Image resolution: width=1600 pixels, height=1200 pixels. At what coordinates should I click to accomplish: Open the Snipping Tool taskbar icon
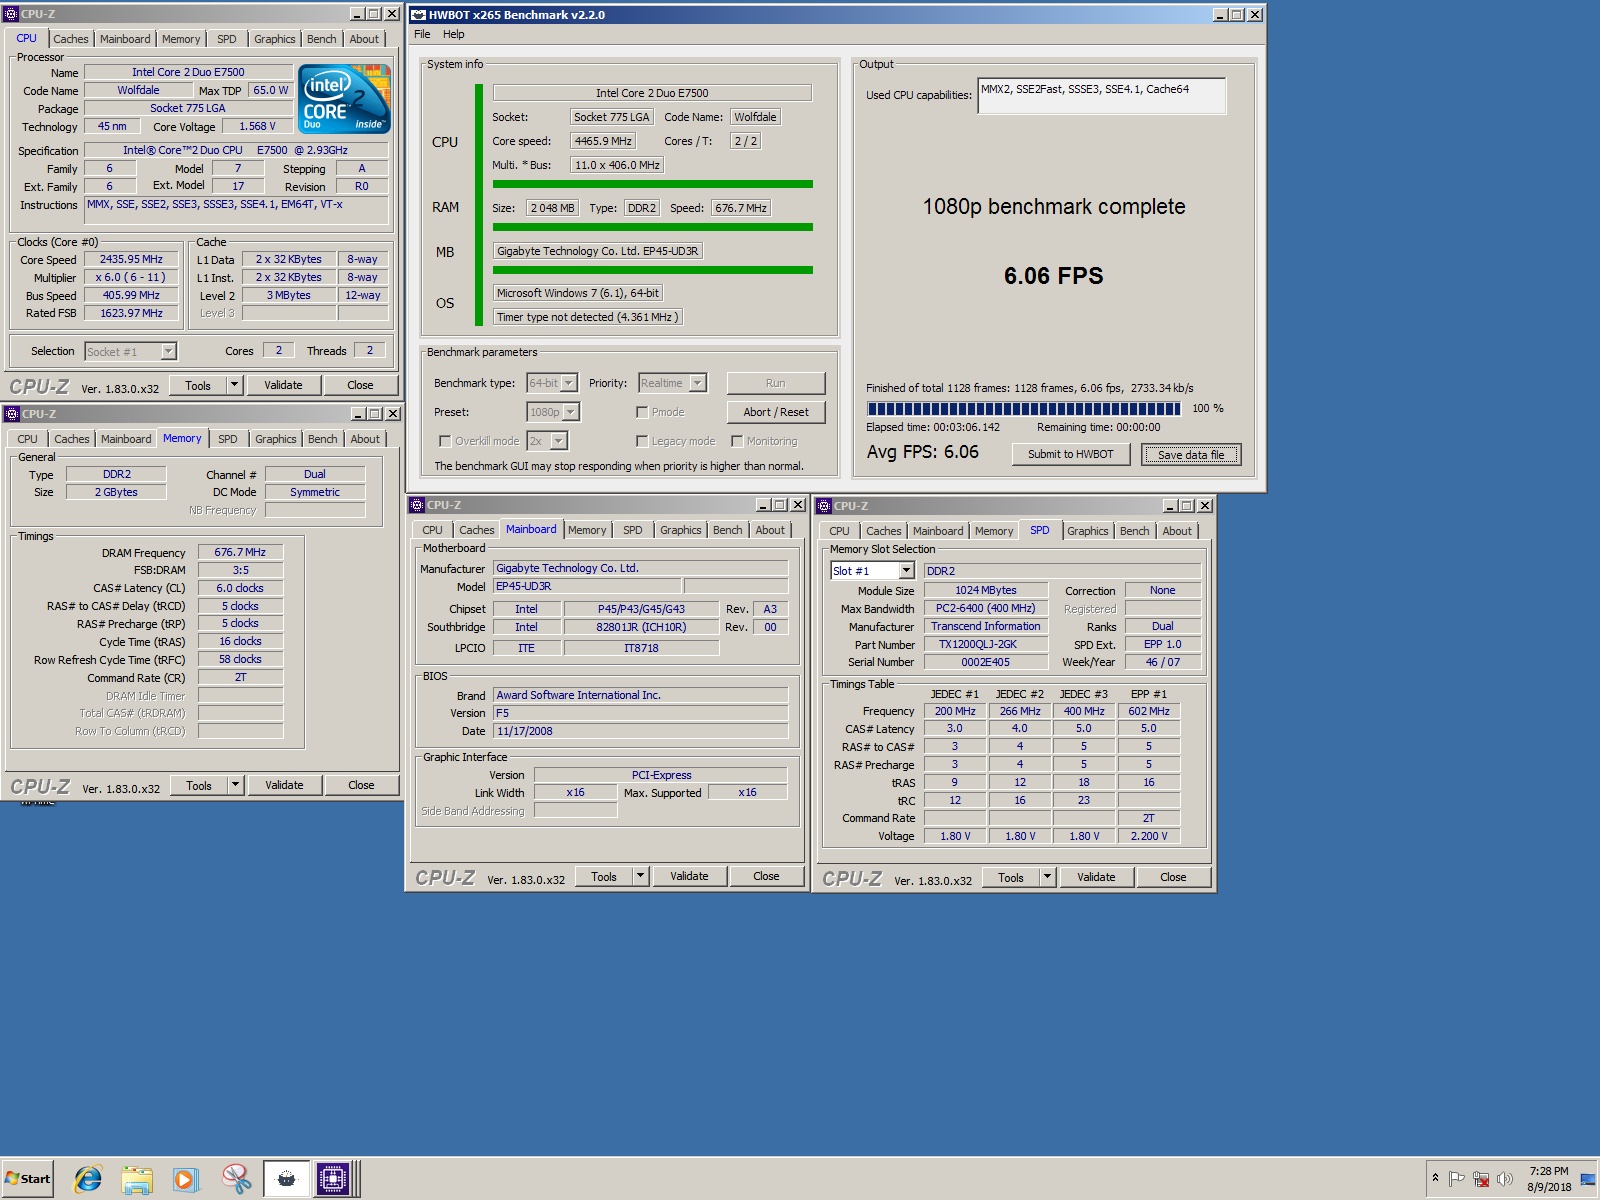(x=236, y=1179)
